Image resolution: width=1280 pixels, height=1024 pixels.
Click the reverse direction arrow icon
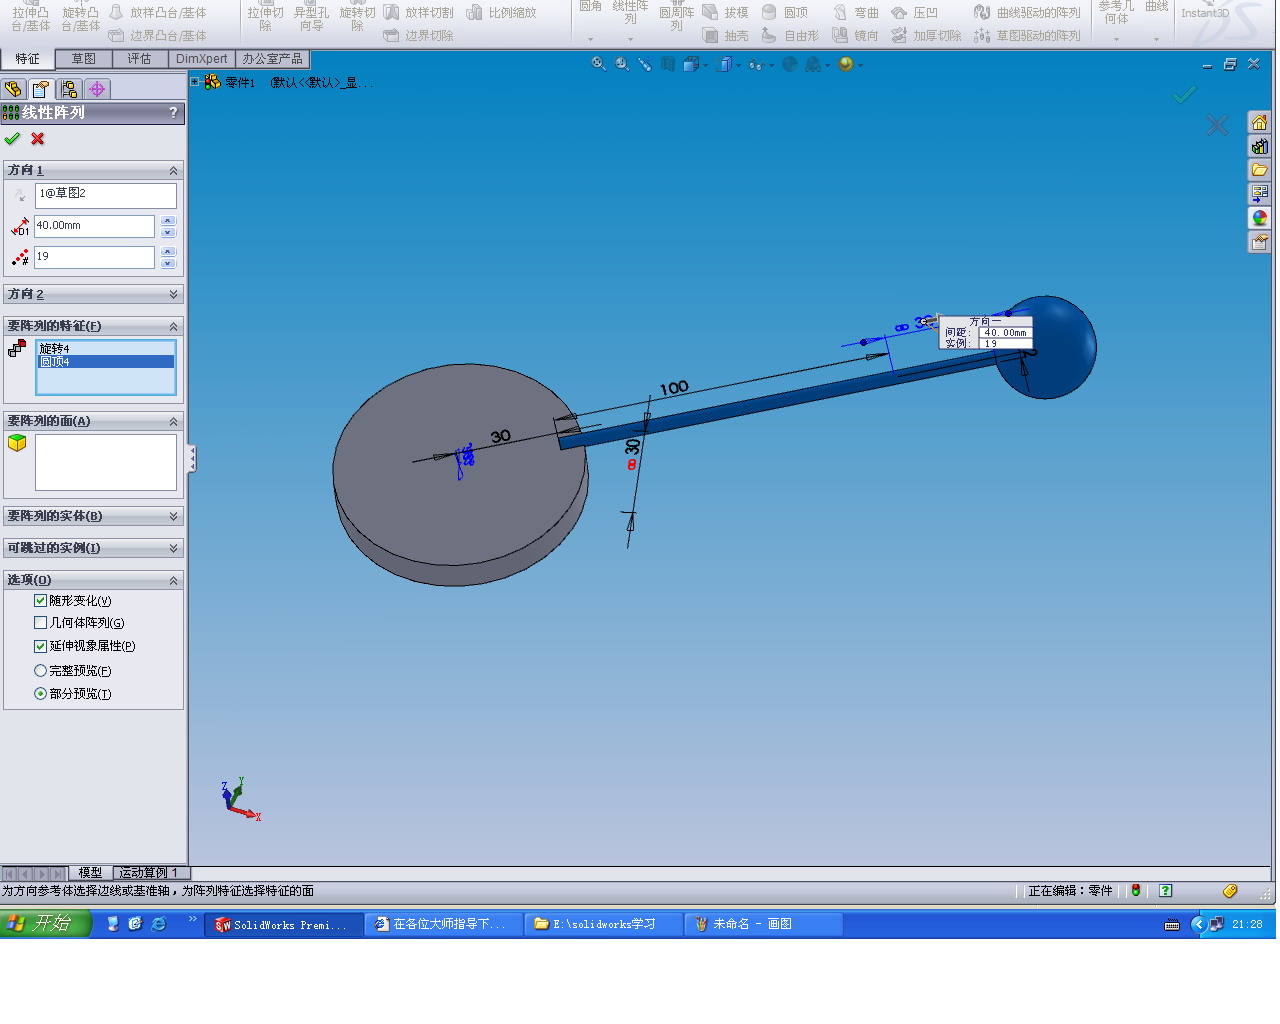(20, 195)
